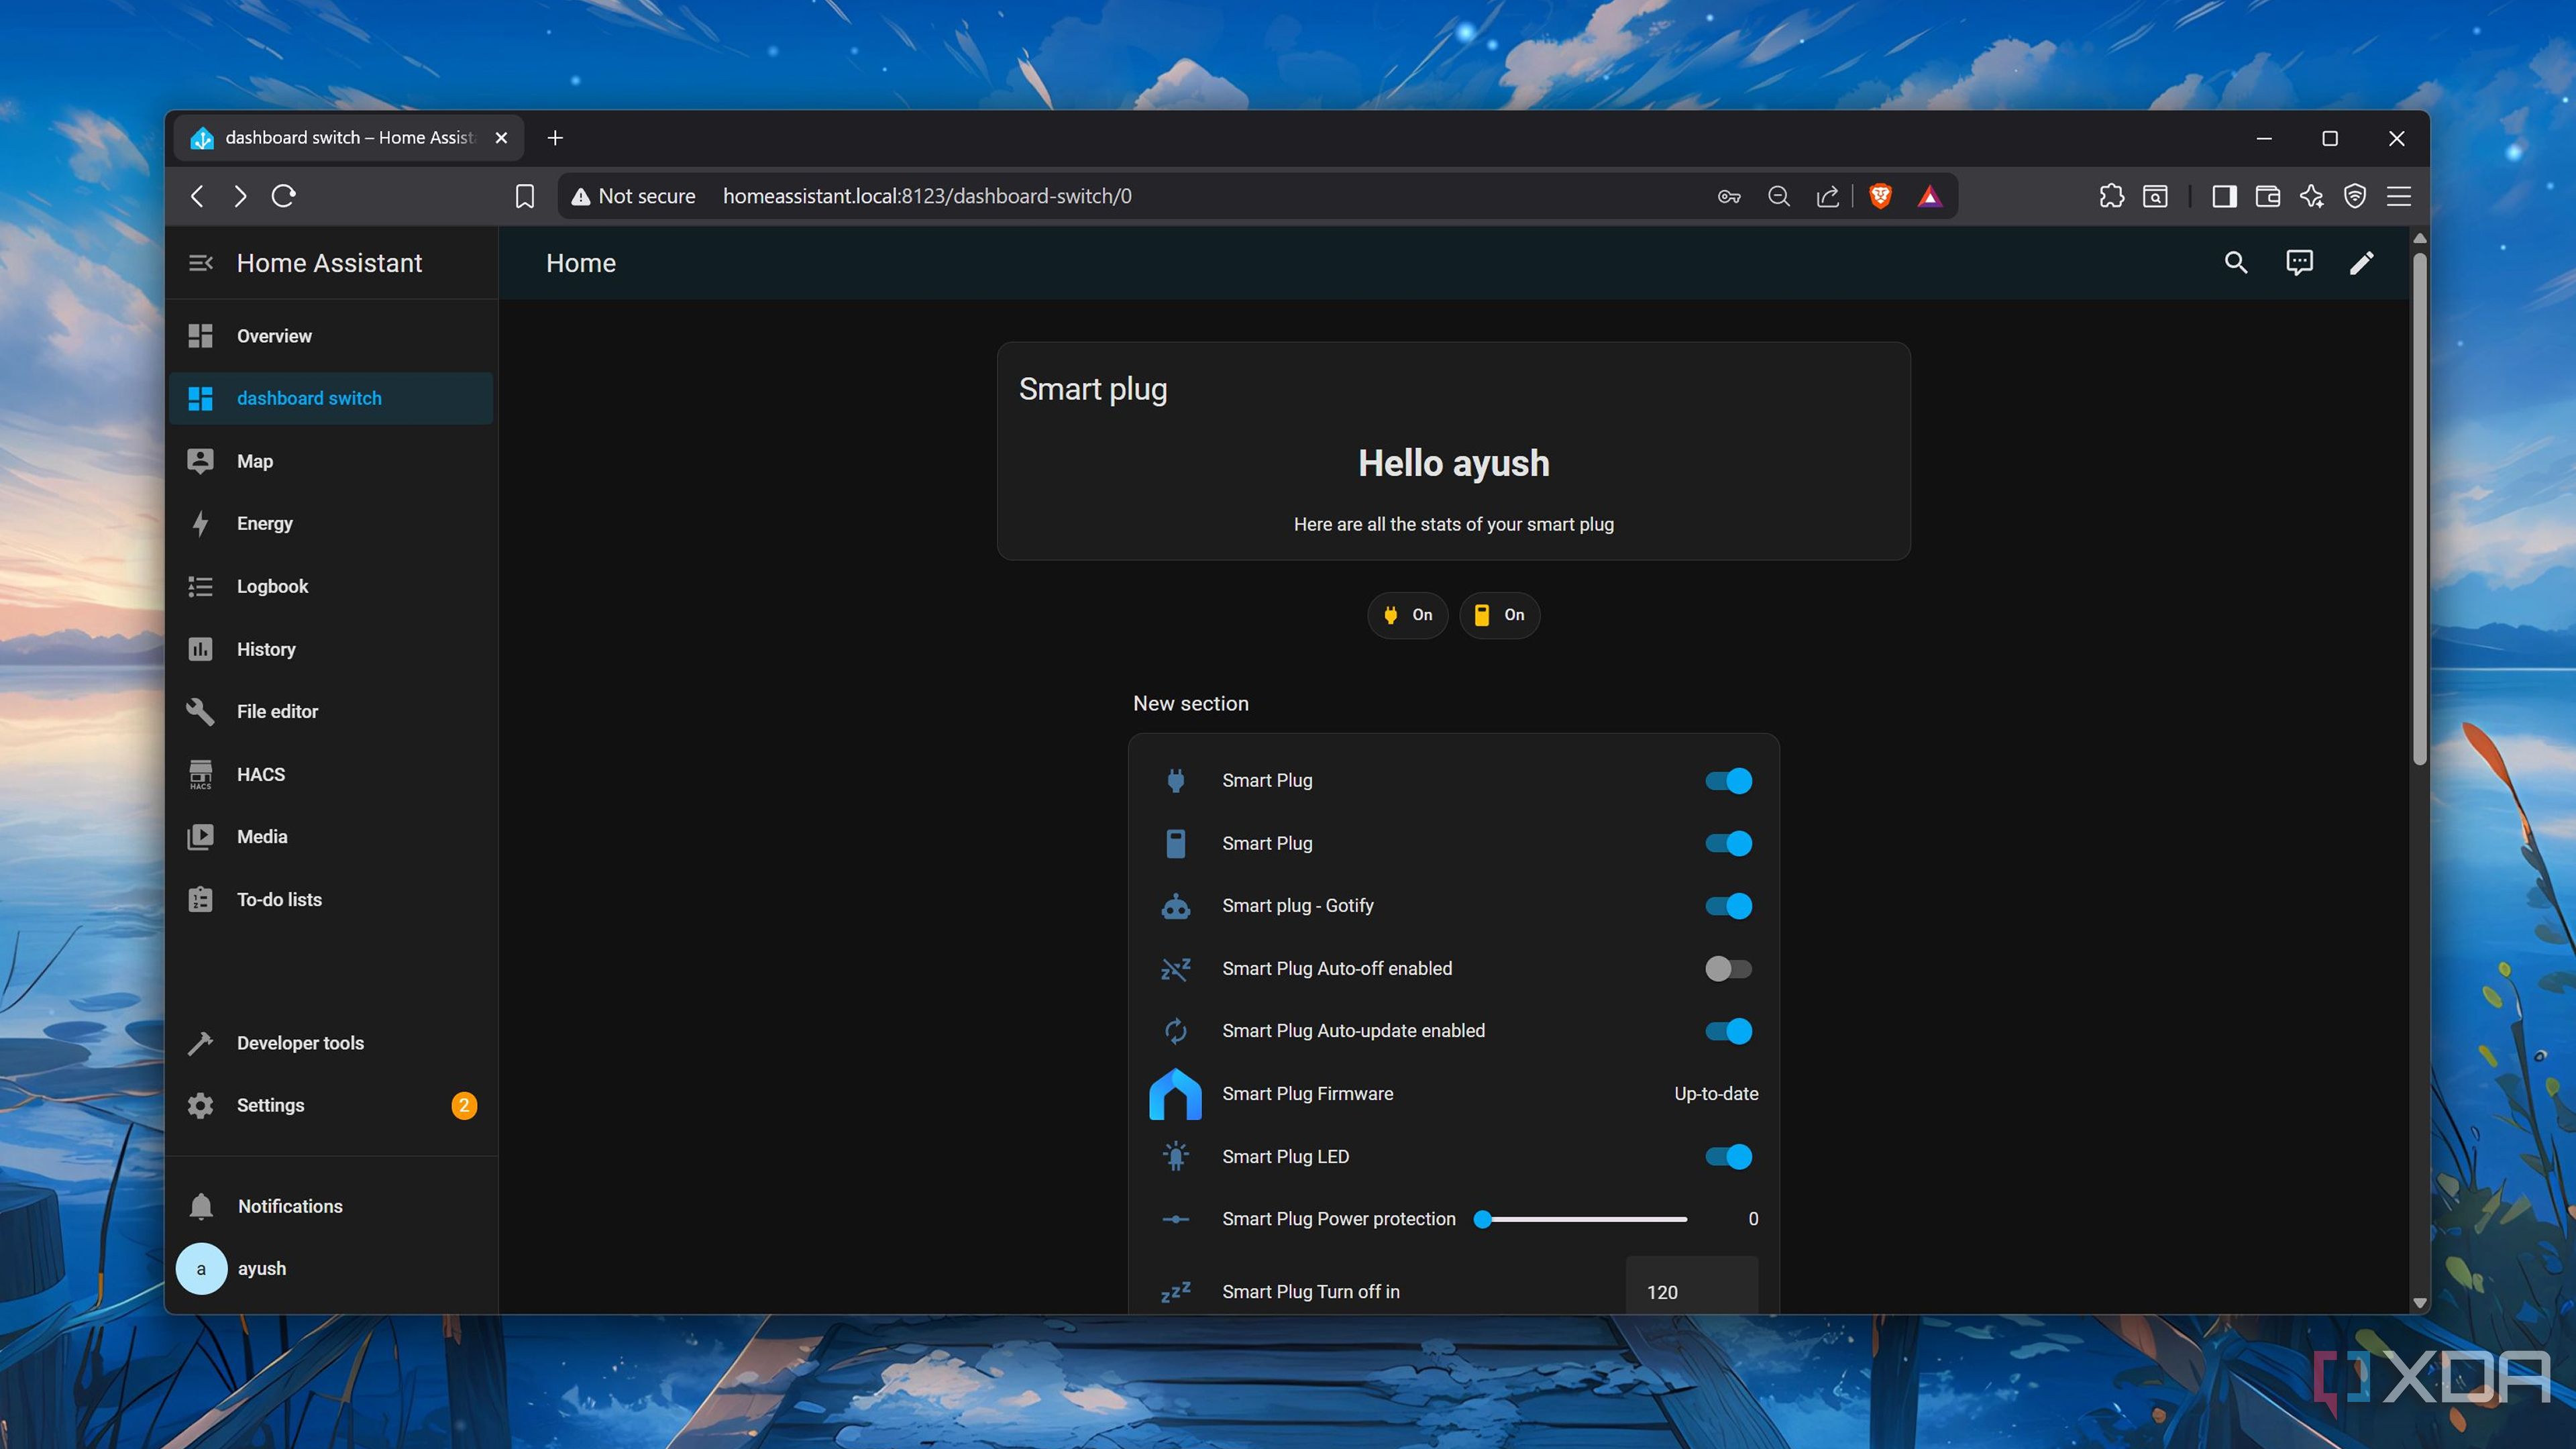Image resolution: width=2576 pixels, height=1449 pixels.
Task: Open the Brave Leo AI sparkle icon
Action: [x=2311, y=196]
